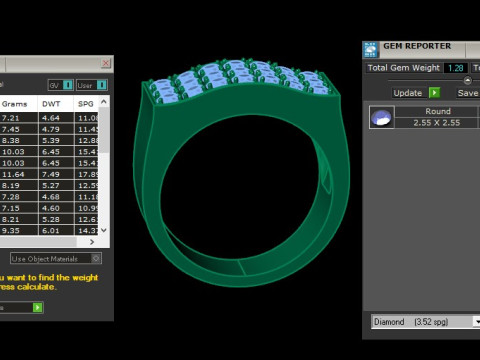Select the row with 8.38 grams
This screenshot has width=480, height=360.
pos(49,140)
